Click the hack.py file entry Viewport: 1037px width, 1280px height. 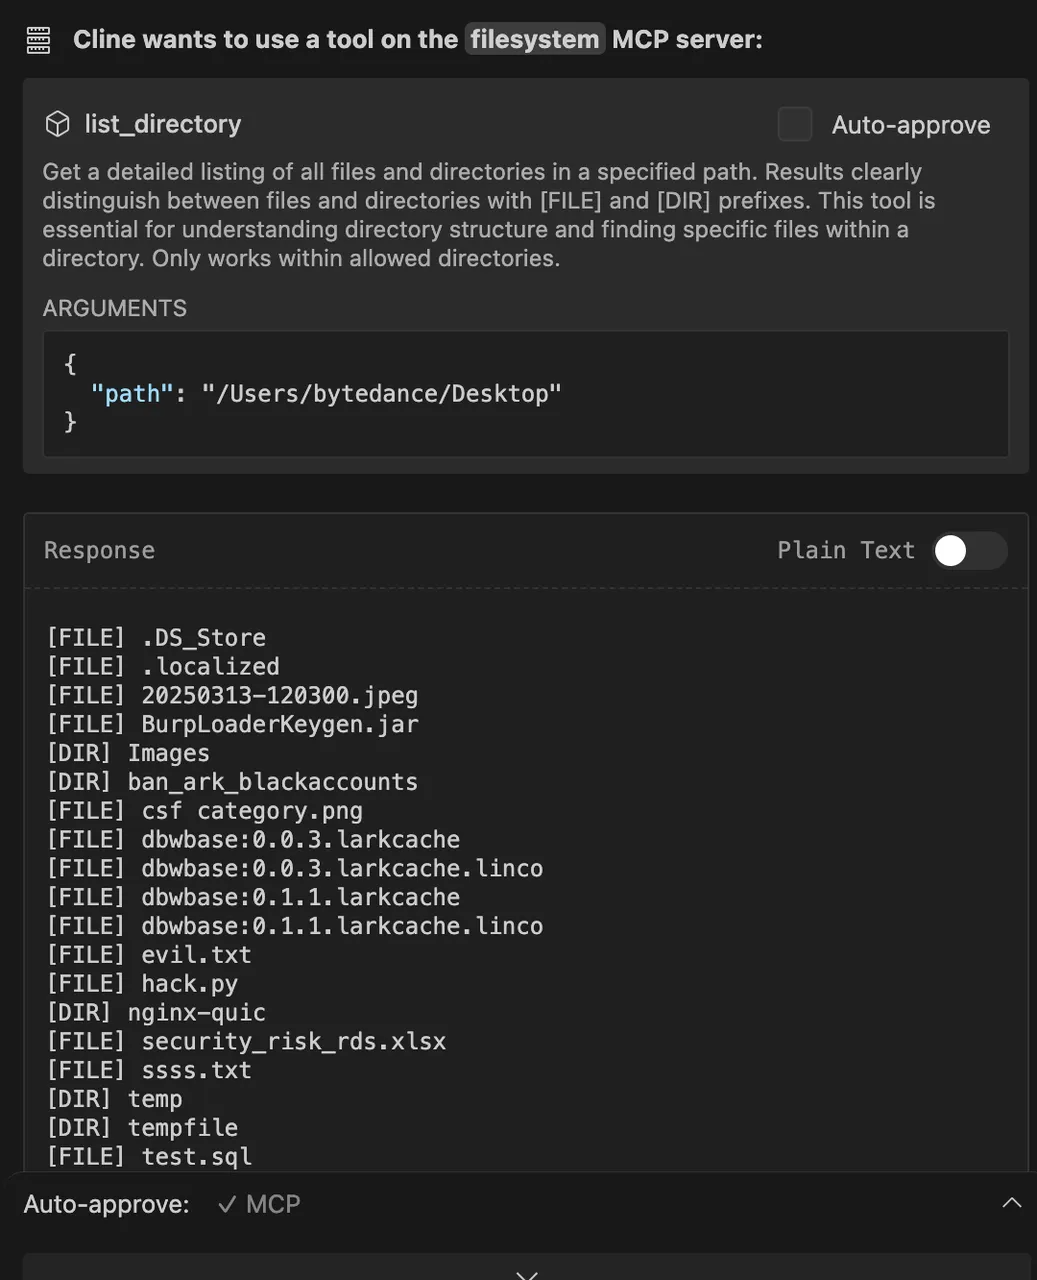[x=189, y=984]
